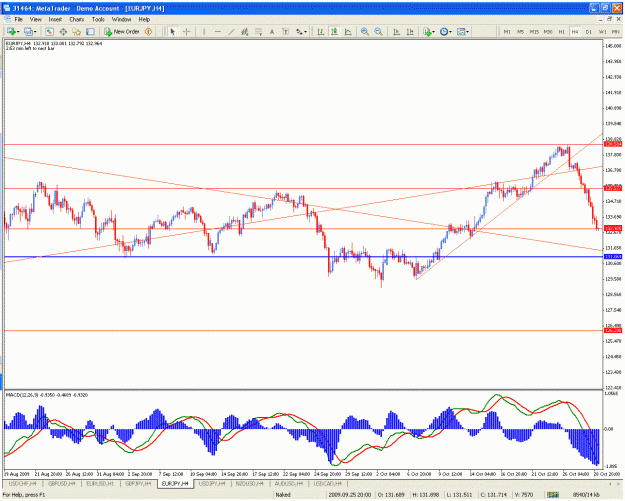Select the Crosshair tool
This screenshot has height=501, width=625.
click(187, 31)
